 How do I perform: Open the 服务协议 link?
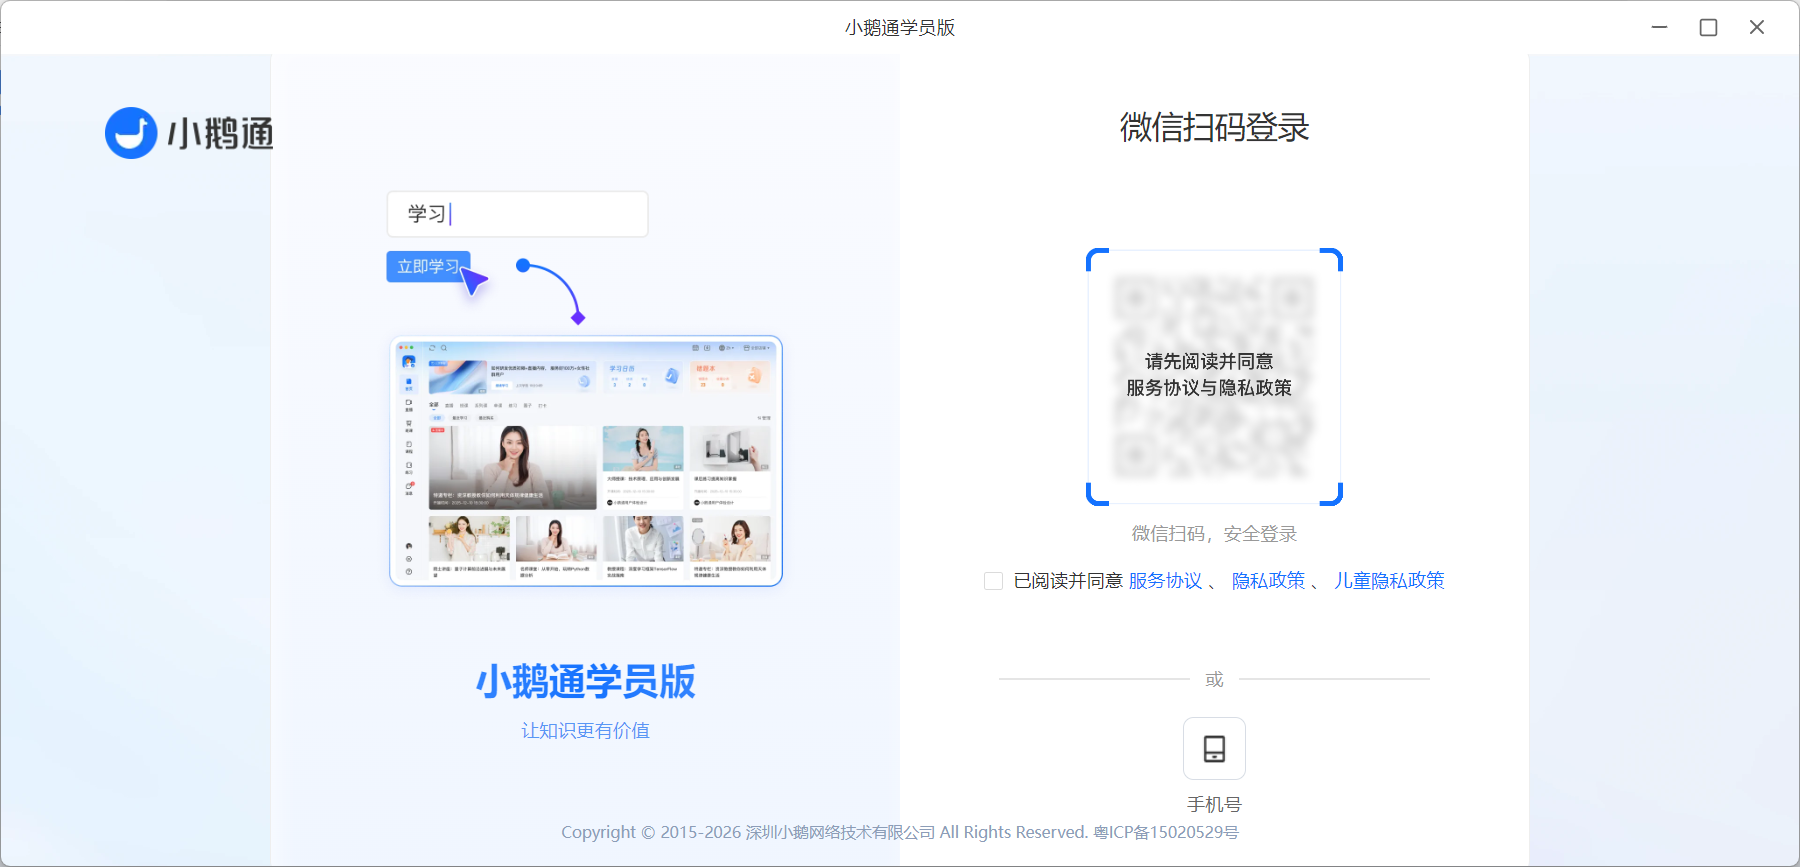1165,581
